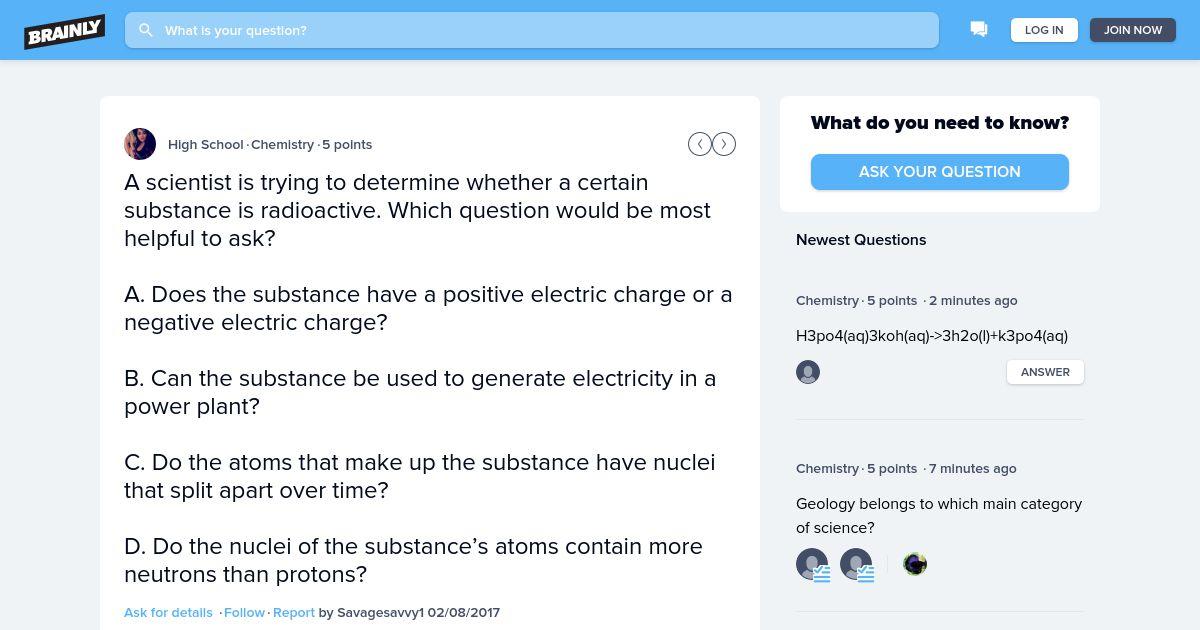The height and width of the screenshot is (630, 1200).
Task: Click second verified avatar under Geology question
Action: coord(856,564)
